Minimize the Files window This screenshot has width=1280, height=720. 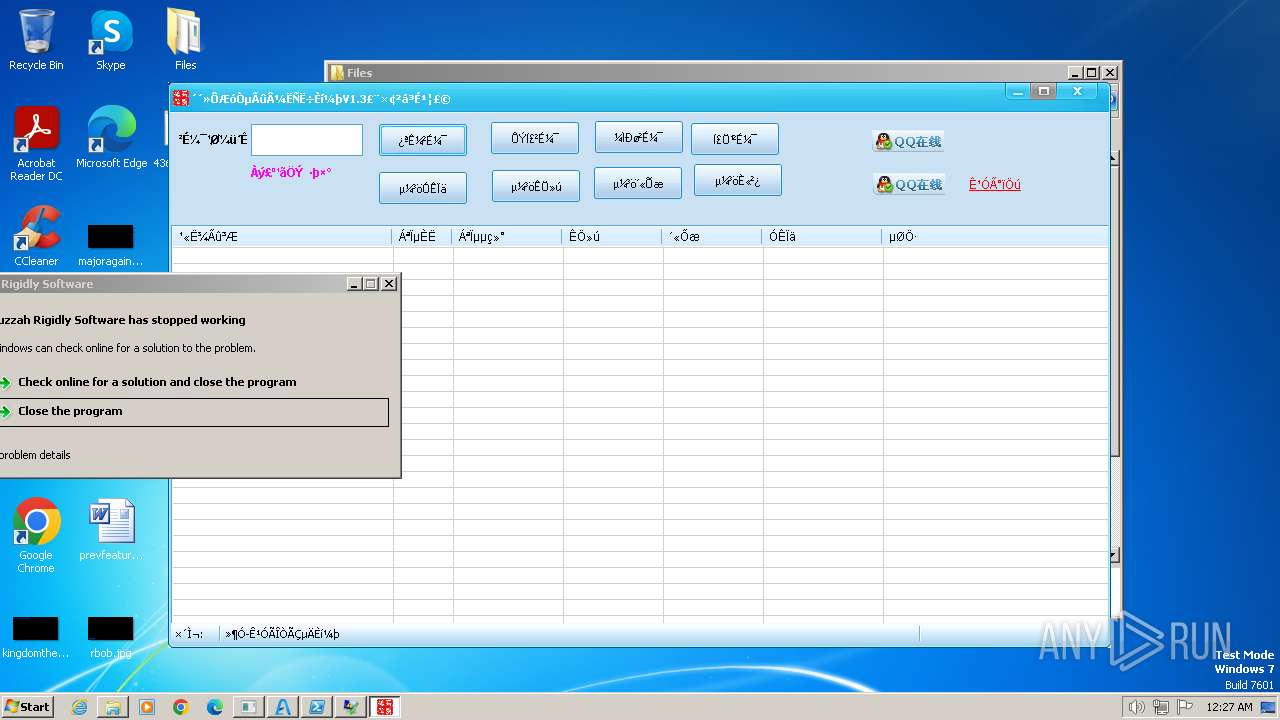[1075, 73]
